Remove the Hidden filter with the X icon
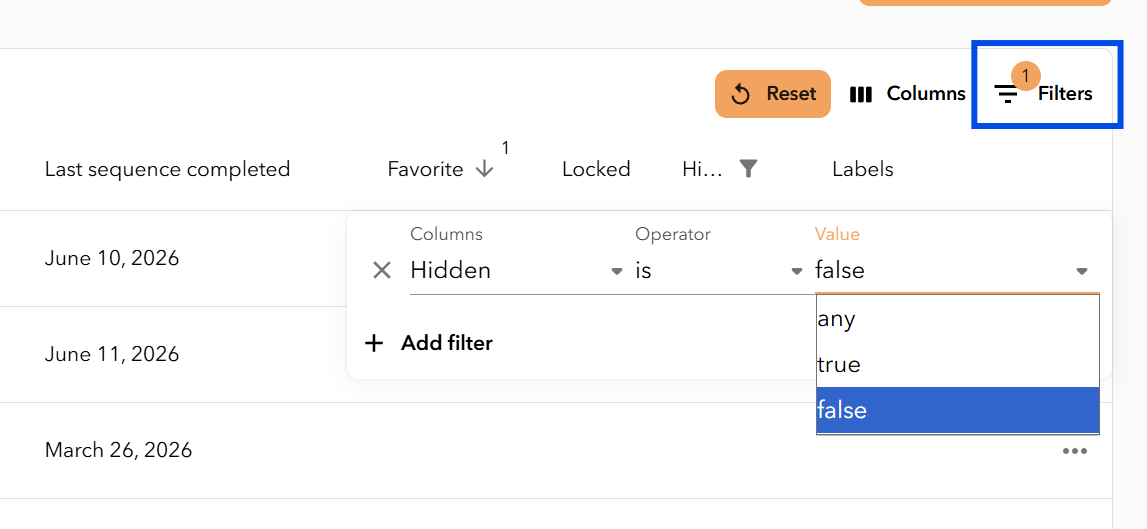Viewport: 1147px width, 529px height. pos(382,271)
